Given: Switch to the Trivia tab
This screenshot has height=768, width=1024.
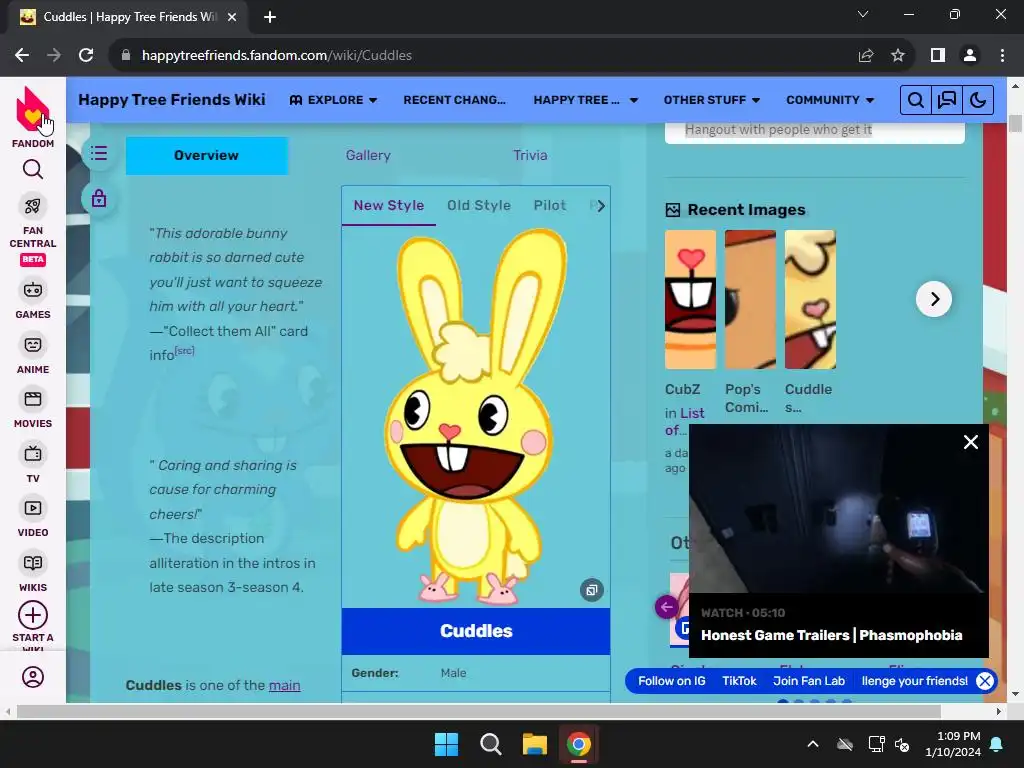Looking at the screenshot, I should coord(530,155).
